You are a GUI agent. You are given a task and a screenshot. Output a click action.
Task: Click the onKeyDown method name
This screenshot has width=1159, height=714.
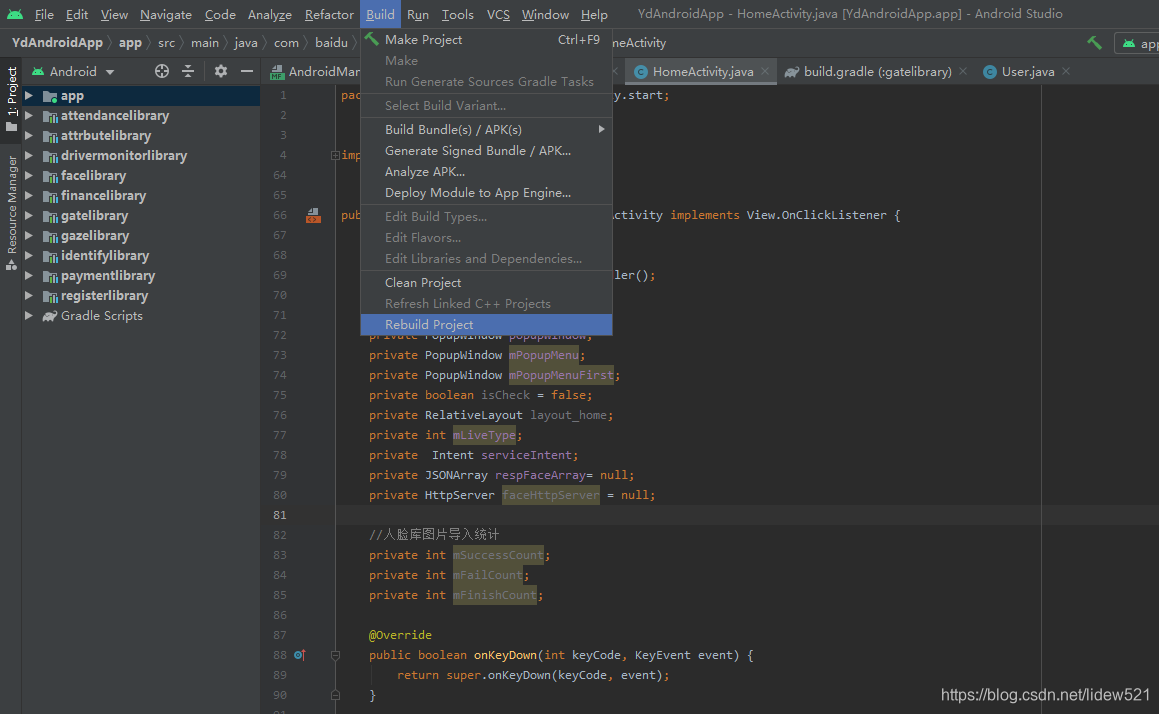[505, 655]
